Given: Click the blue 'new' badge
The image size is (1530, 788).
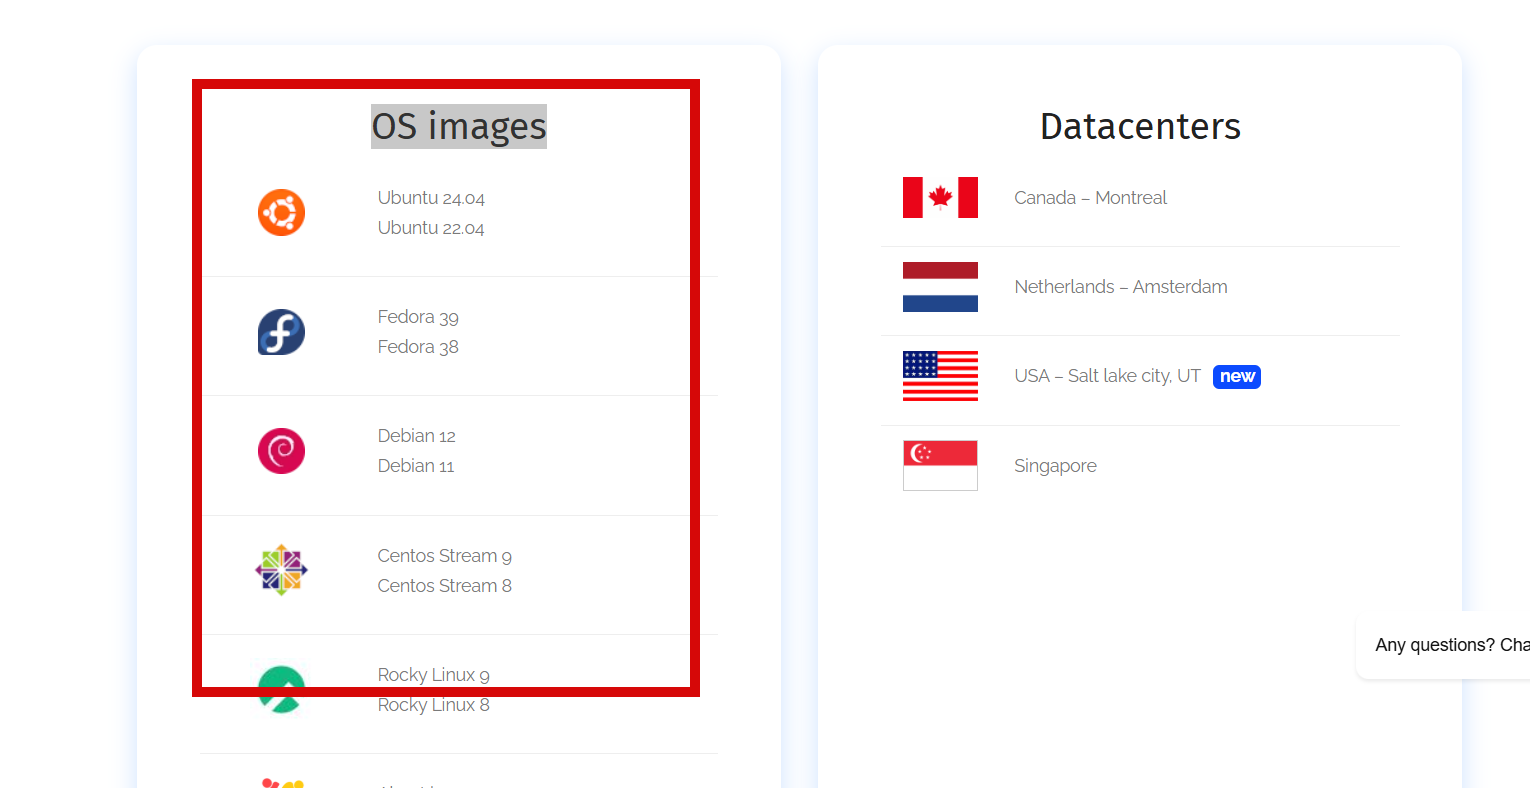Looking at the screenshot, I should point(1237,377).
